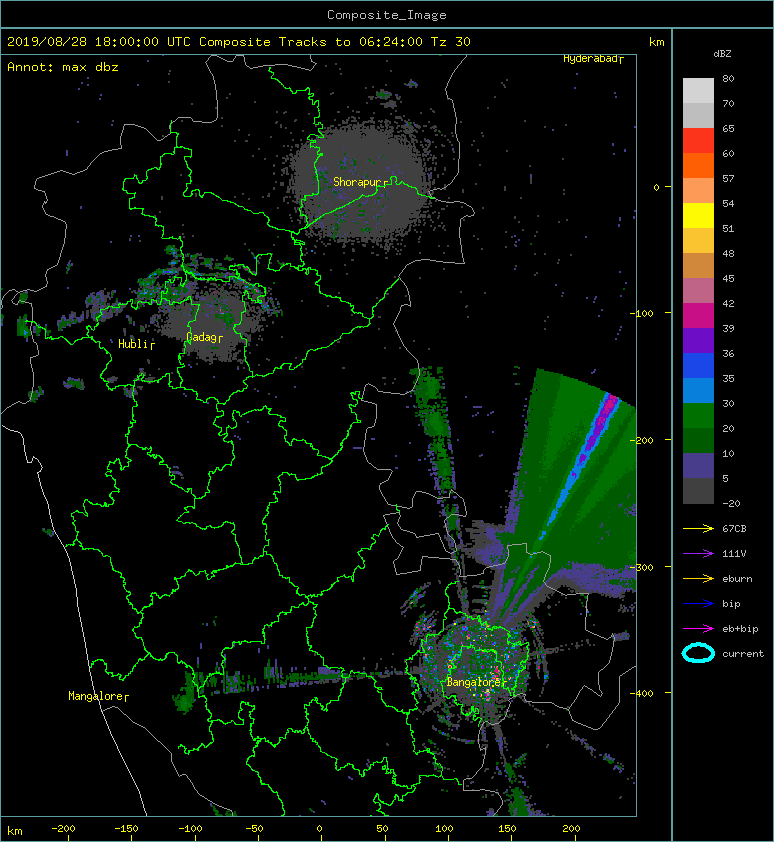Click the Gadag station marker

[220, 338]
